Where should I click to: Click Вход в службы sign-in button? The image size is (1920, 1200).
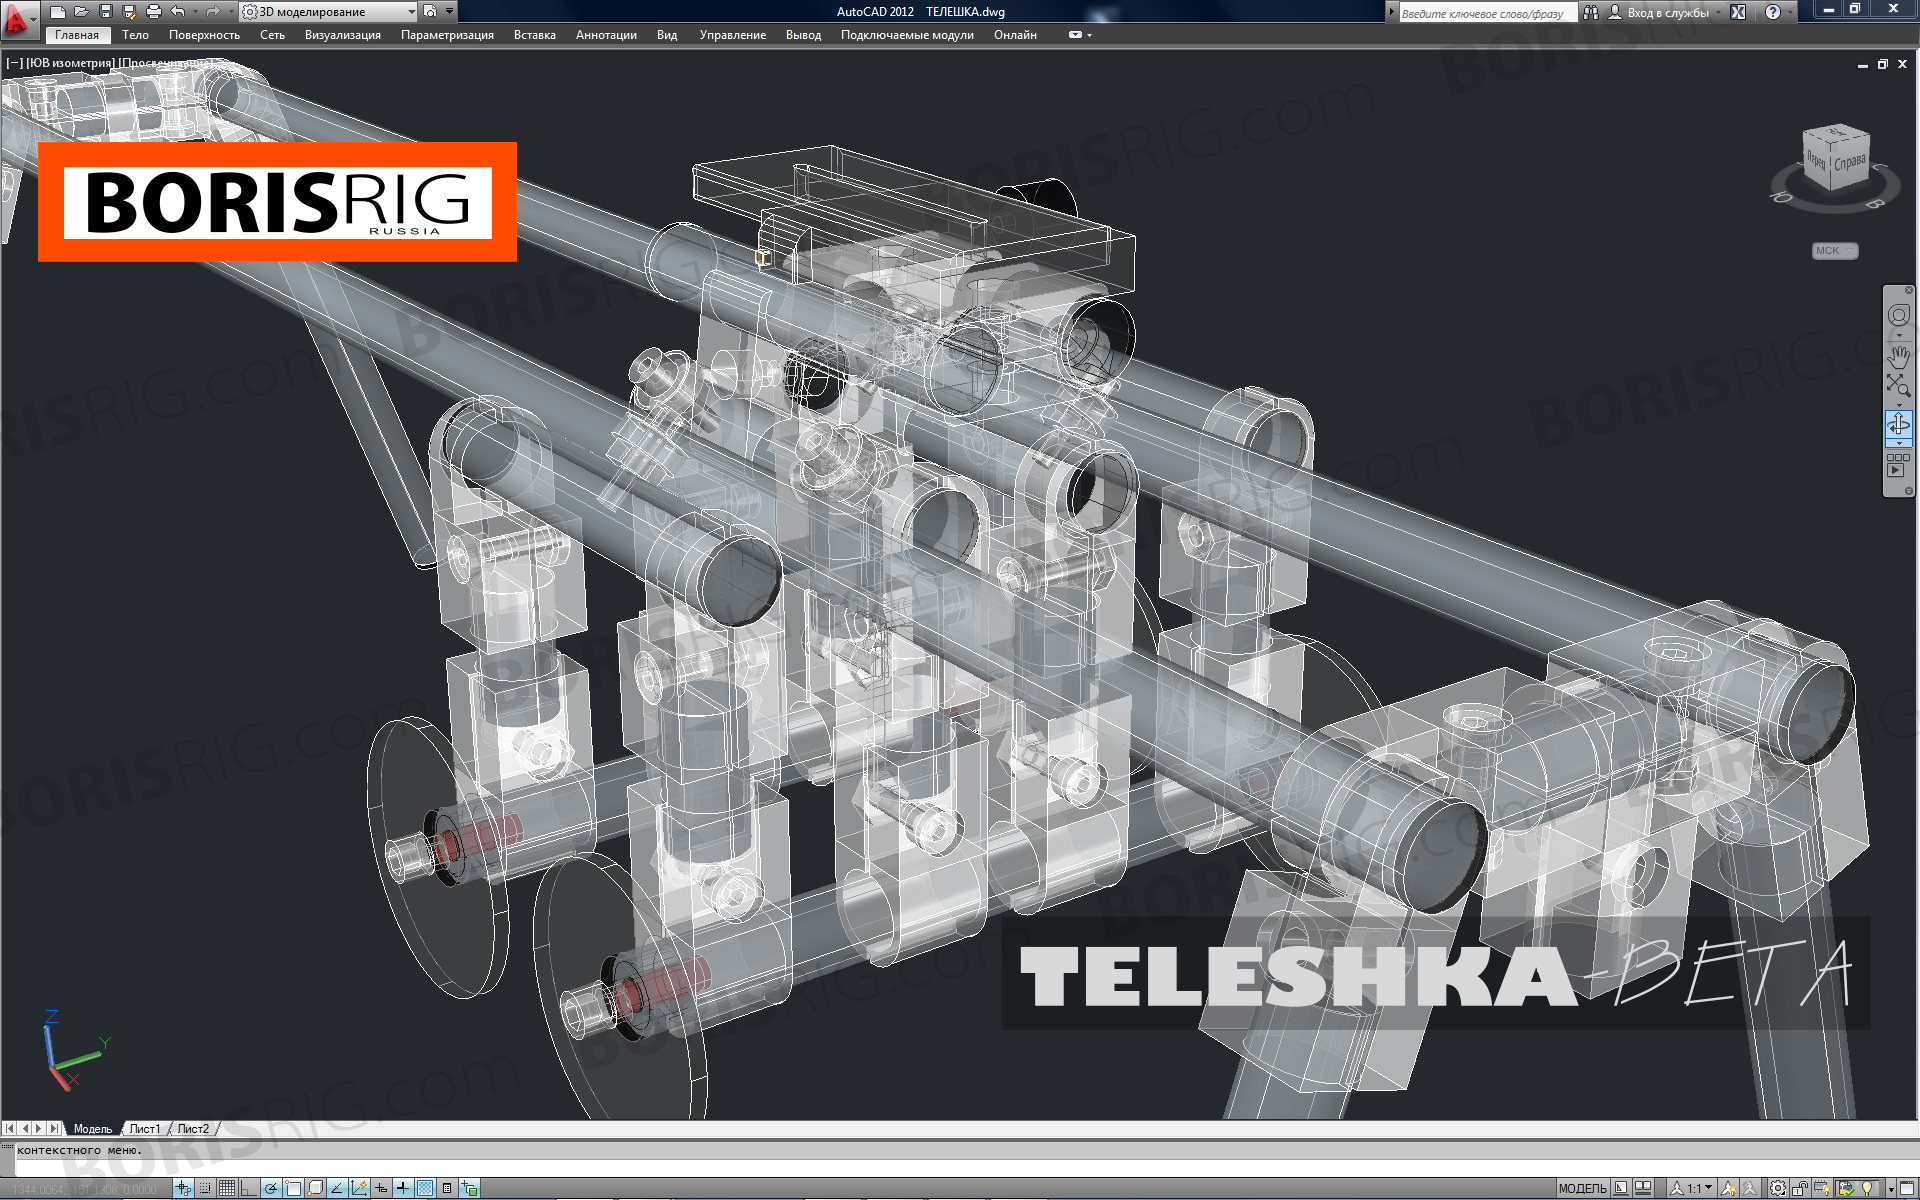1658,12
